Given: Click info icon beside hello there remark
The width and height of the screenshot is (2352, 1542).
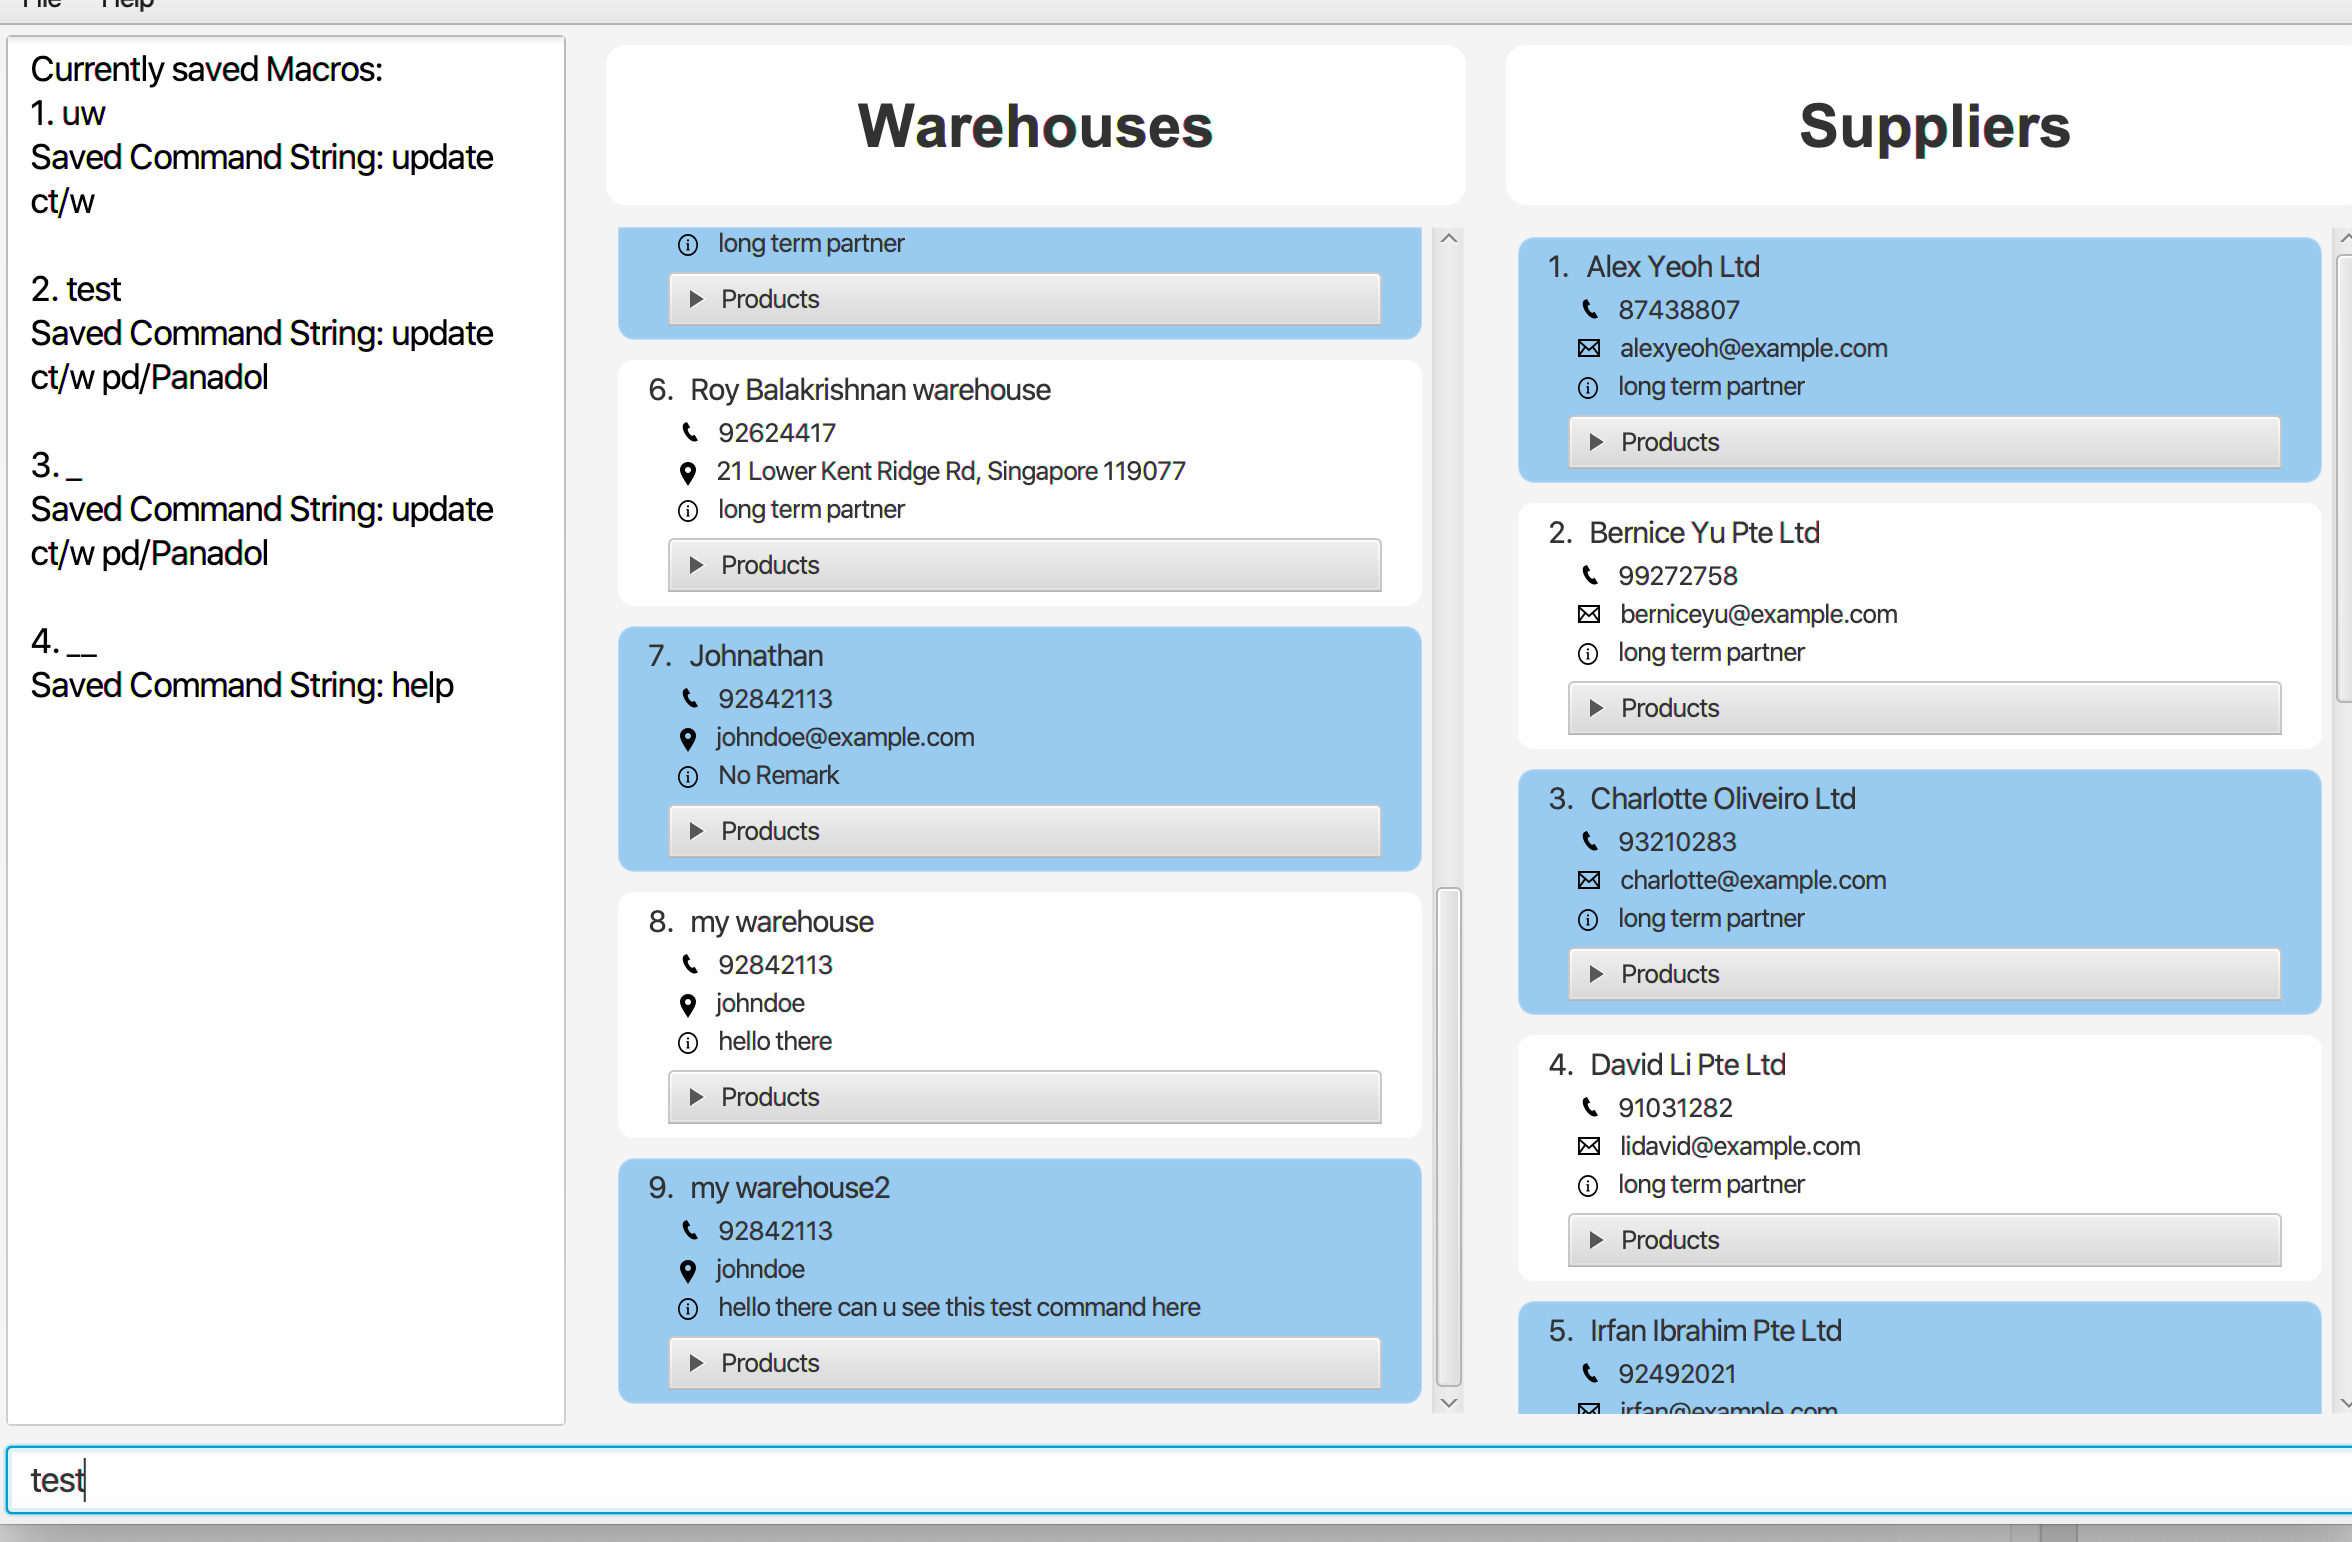Looking at the screenshot, I should [x=688, y=1042].
